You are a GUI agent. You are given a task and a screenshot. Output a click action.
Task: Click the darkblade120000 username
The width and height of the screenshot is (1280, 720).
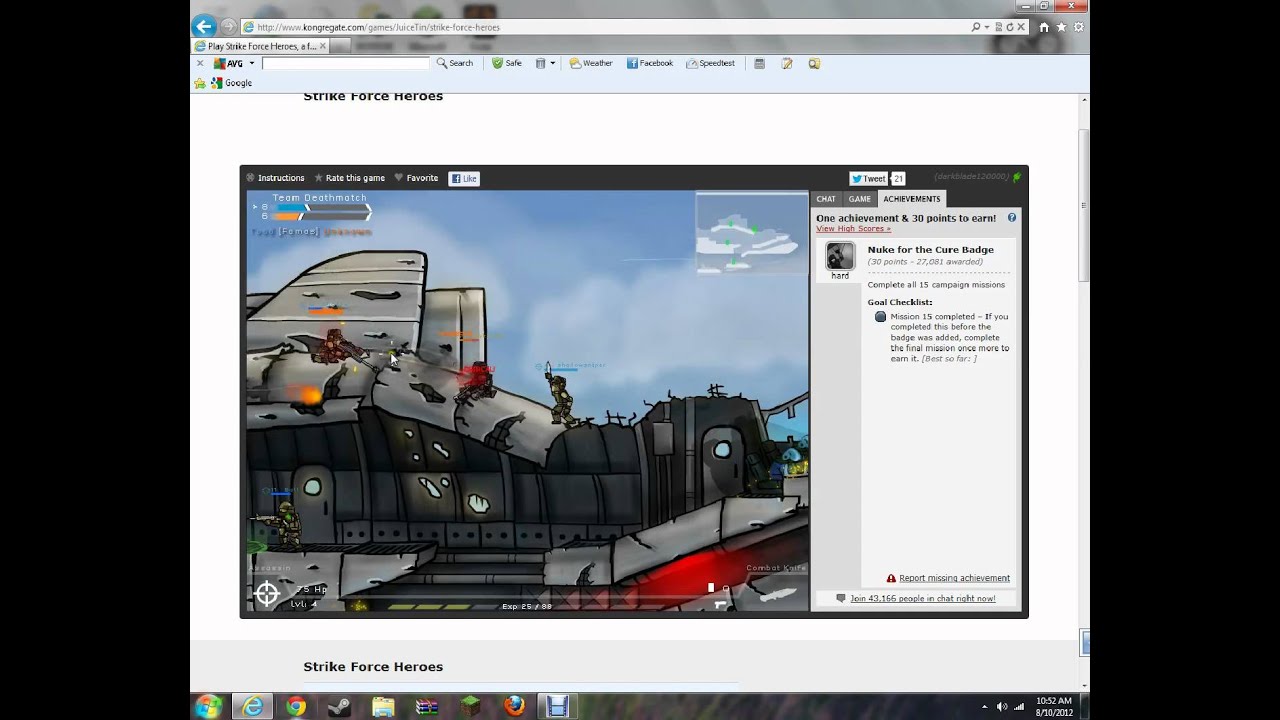[971, 177]
